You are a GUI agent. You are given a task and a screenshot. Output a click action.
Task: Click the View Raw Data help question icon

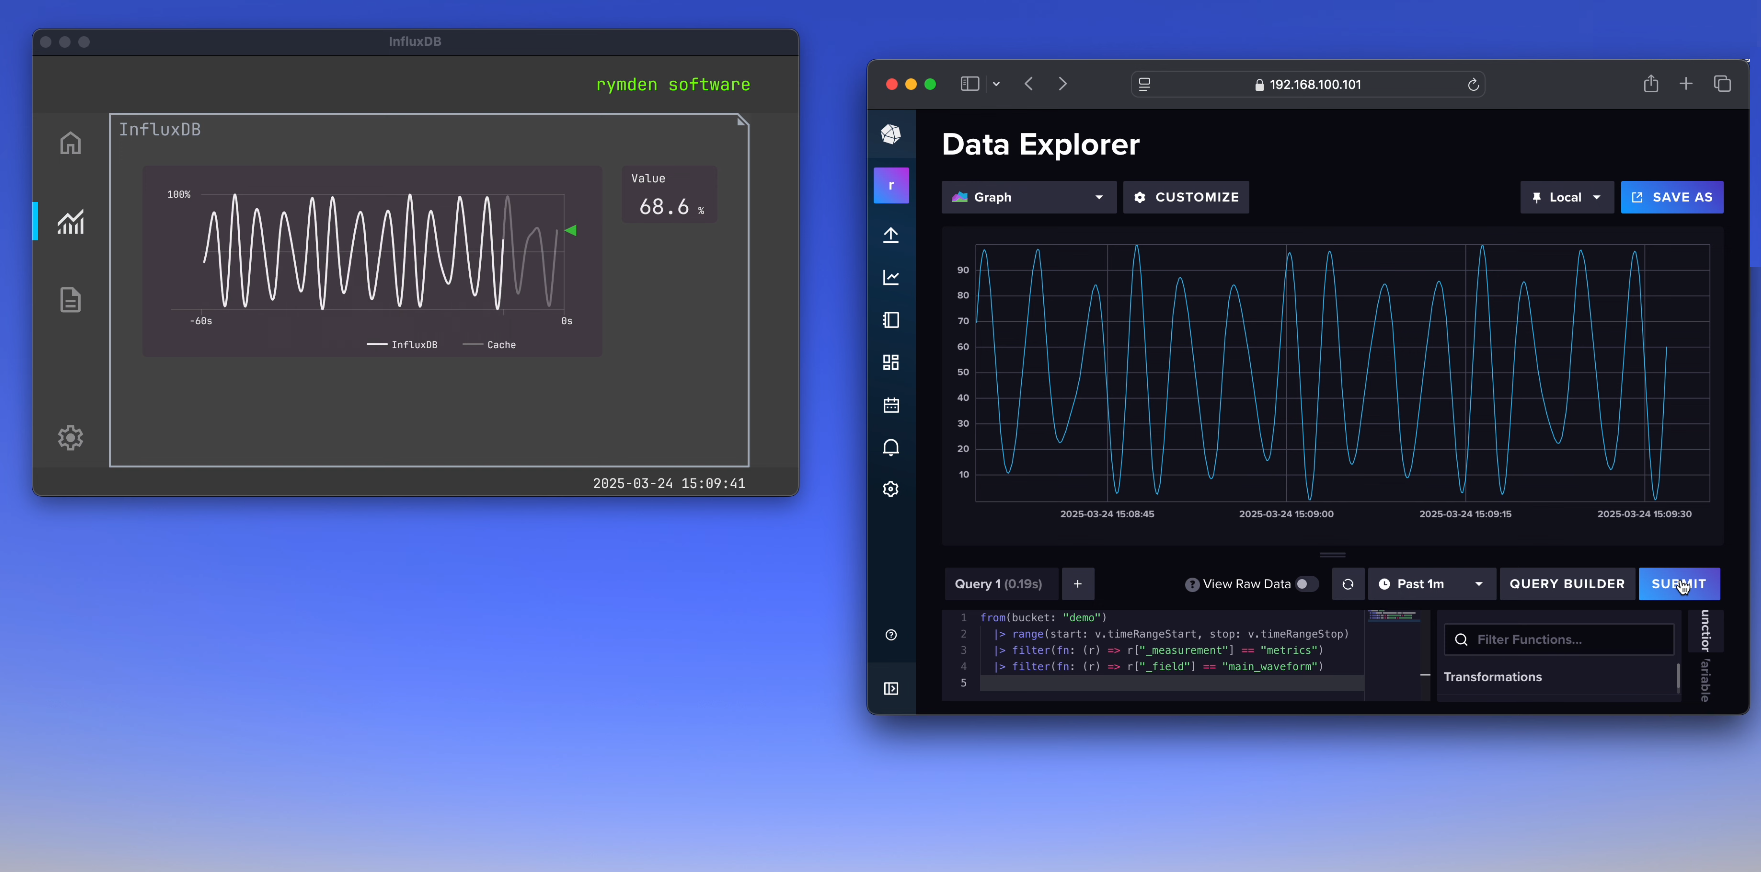click(x=1192, y=585)
